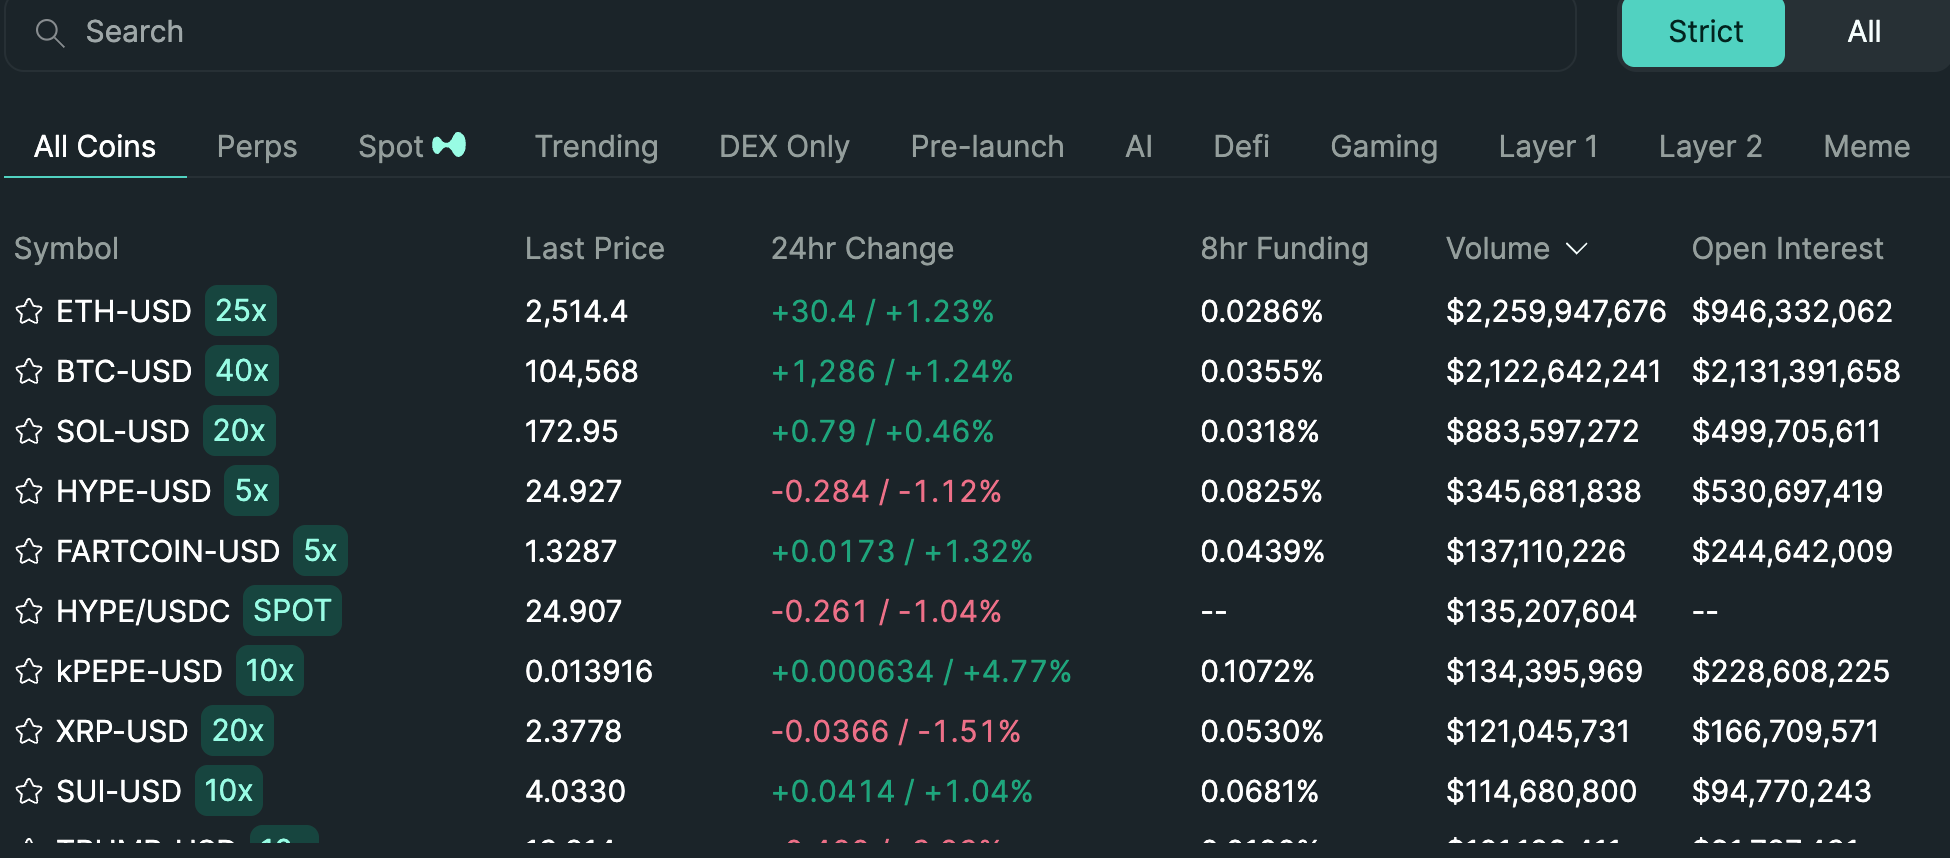Click ETH-USD volume $2,259,947,676
This screenshot has height=858, width=1950.
[x=1556, y=311]
